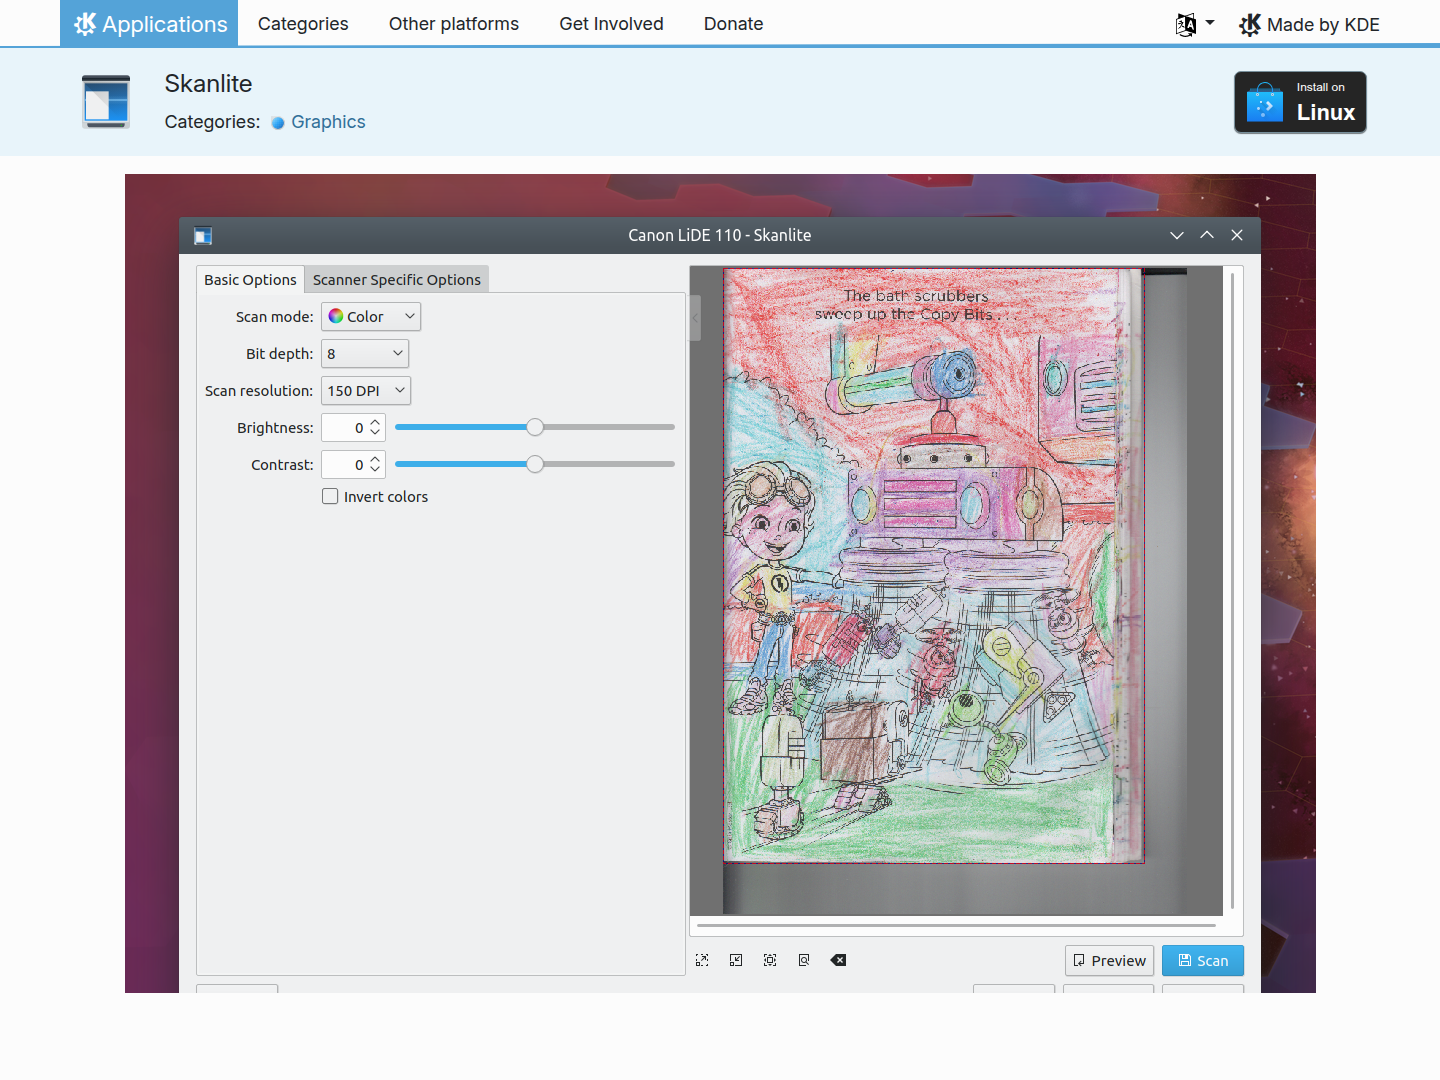
Task: Click the preview vertical scrollbar
Action: (1233, 590)
